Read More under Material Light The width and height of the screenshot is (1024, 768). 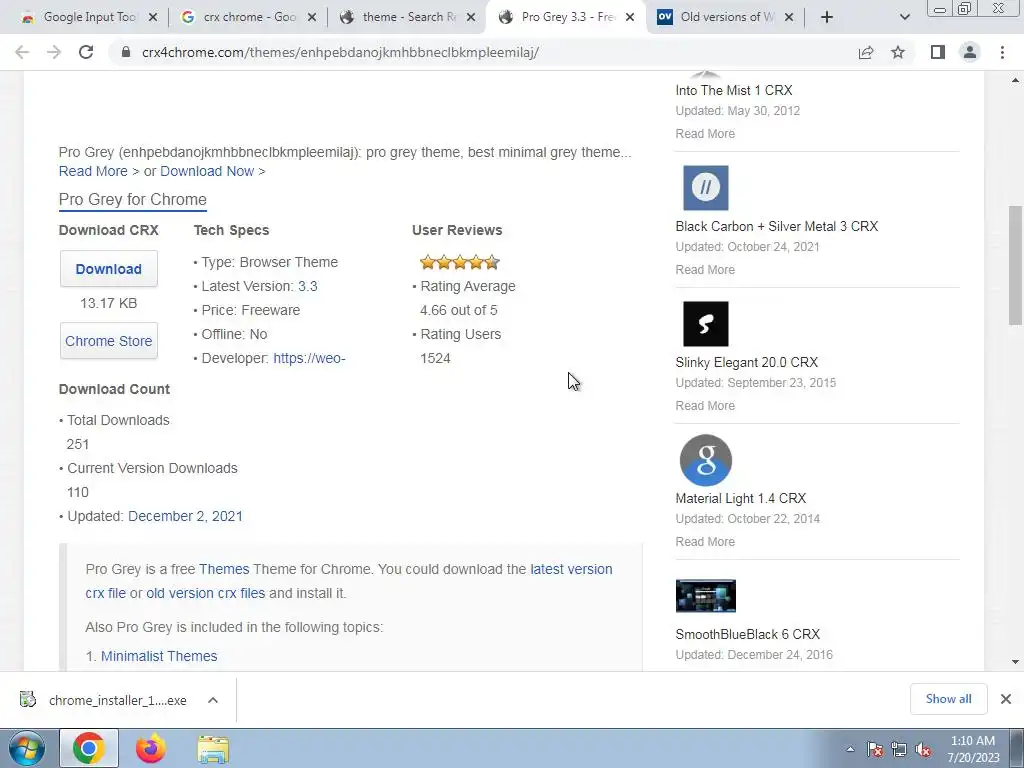coord(705,541)
